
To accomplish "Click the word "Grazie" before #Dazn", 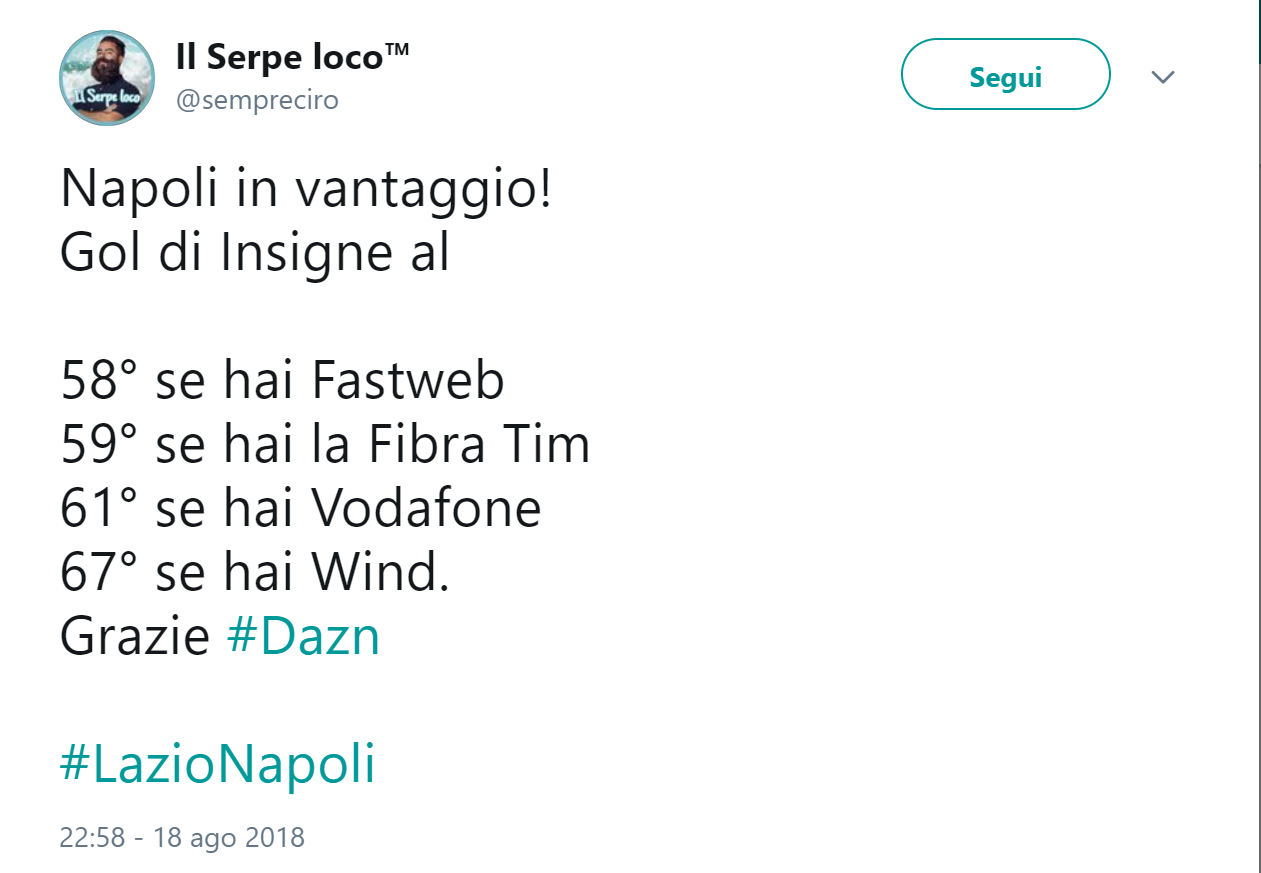I will click(x=135, y=636).
